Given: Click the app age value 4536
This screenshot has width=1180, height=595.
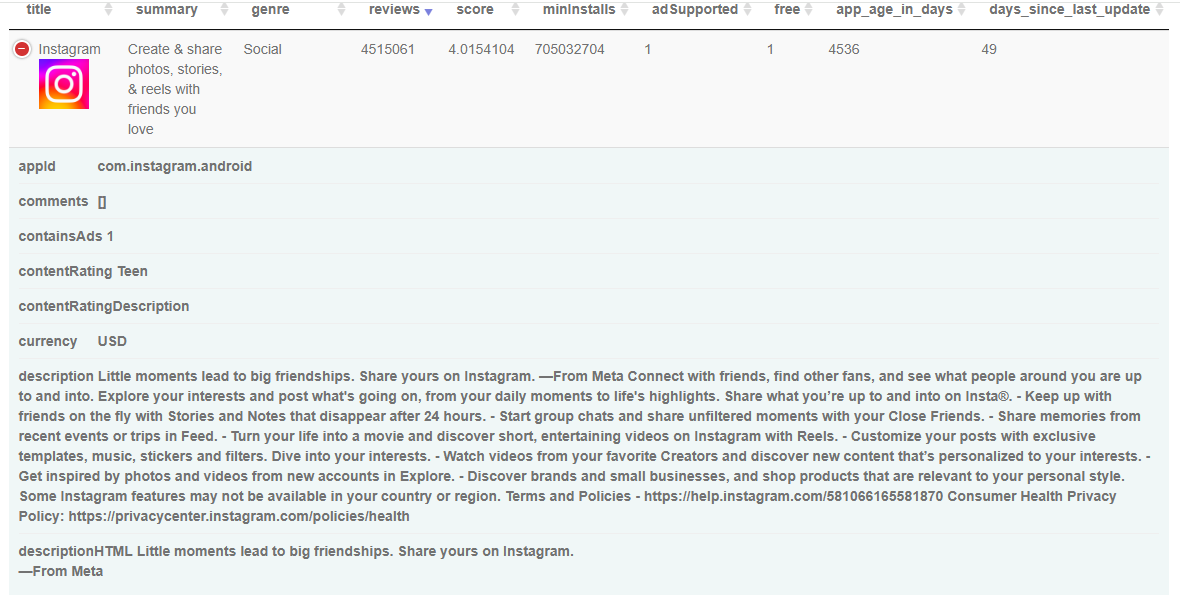Looking at the screenshot, I should click(x=844, y=49).
